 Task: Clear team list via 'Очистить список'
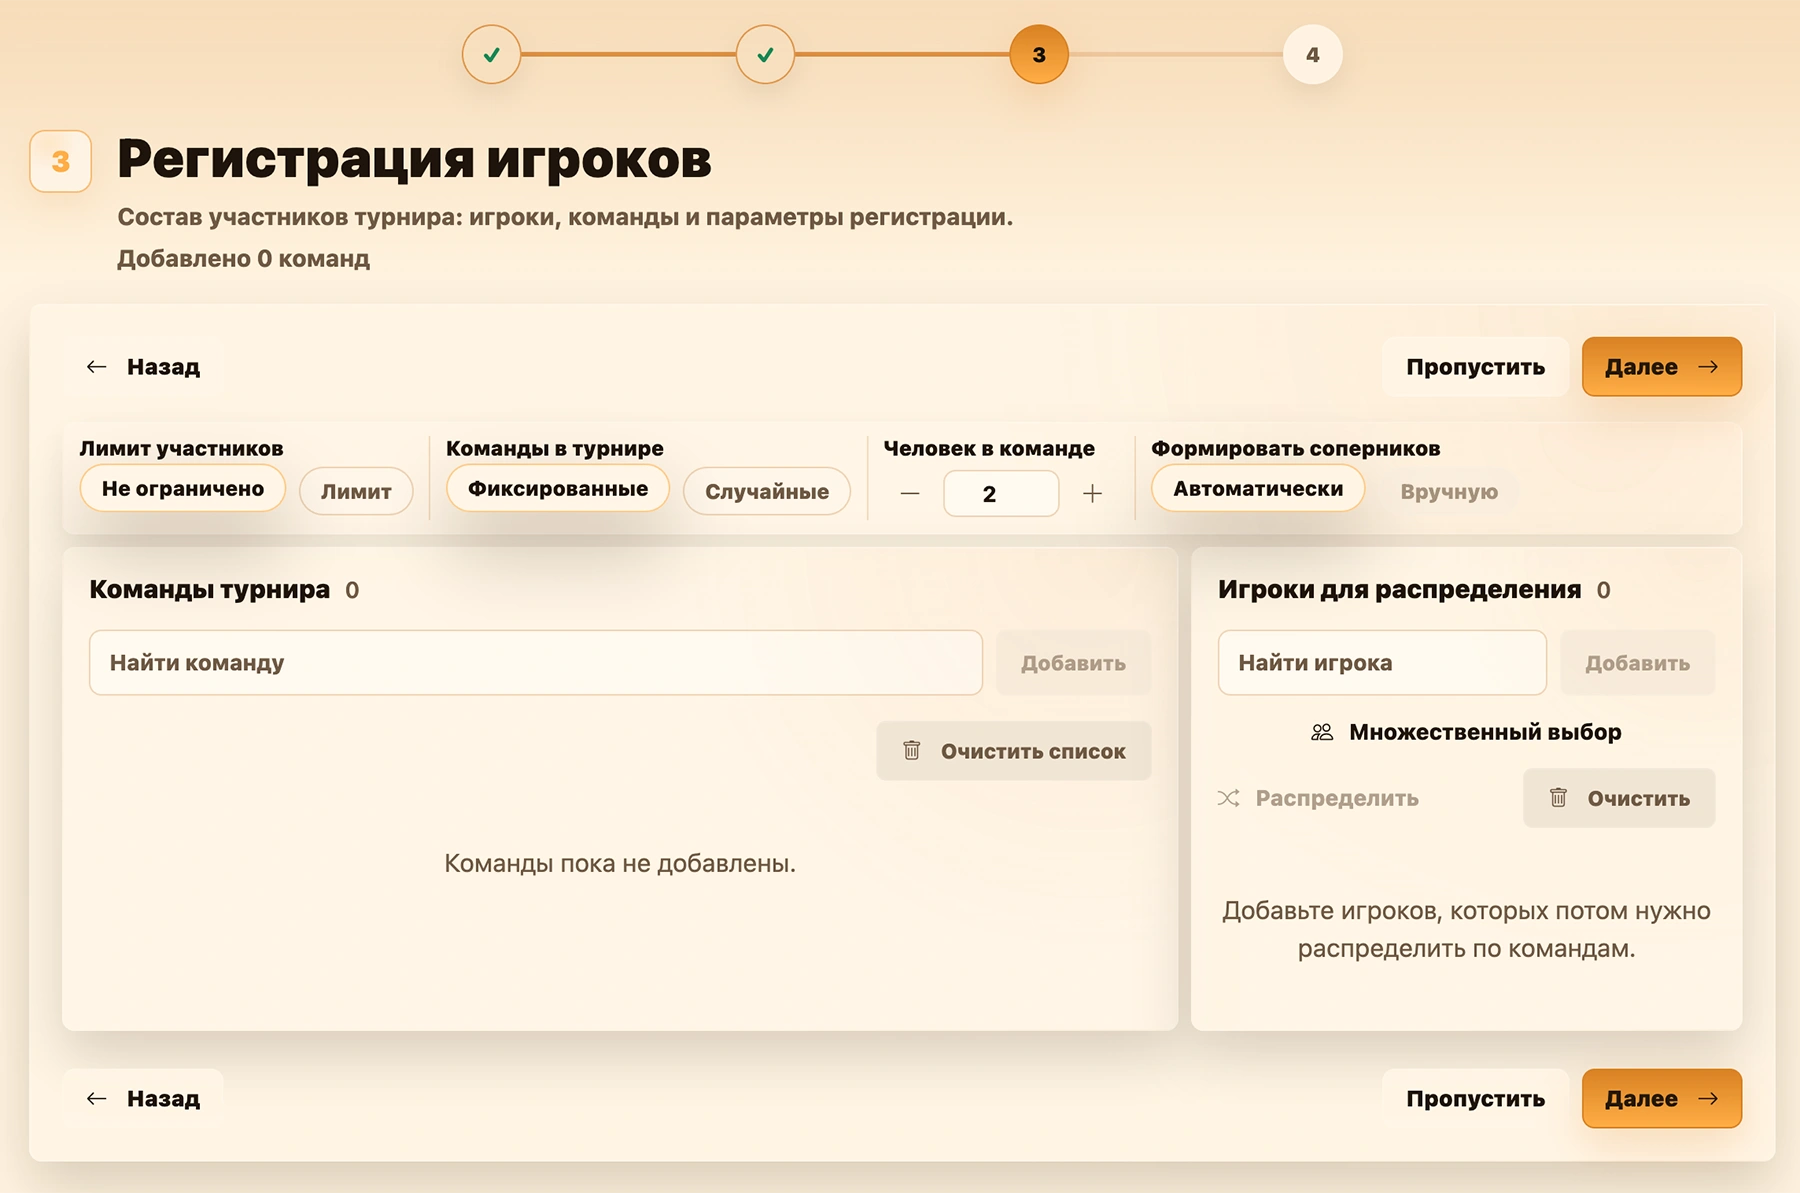pyautogui.click(x=1014, y=751)
